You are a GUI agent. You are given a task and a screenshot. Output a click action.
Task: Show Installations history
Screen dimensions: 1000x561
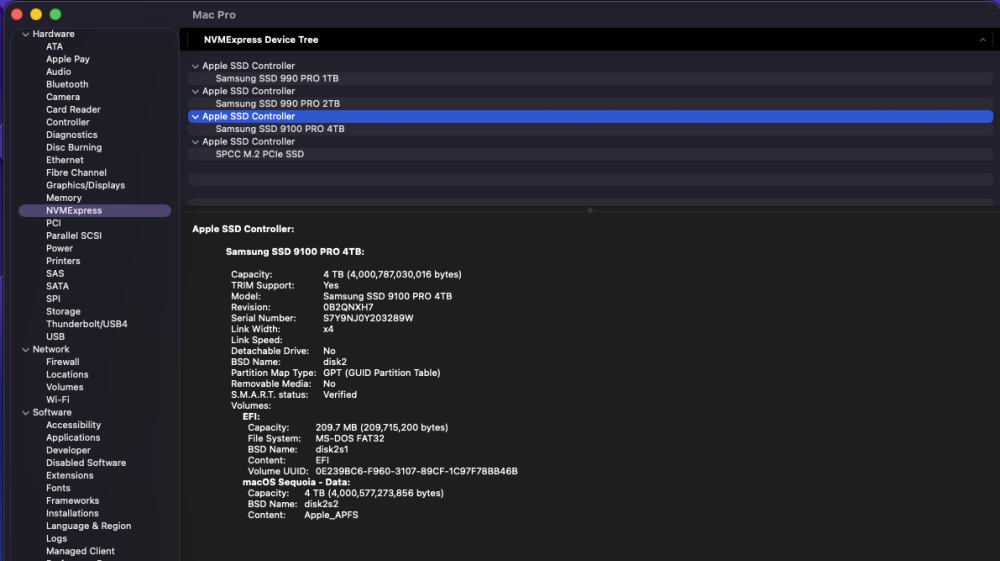click(72, 513)
